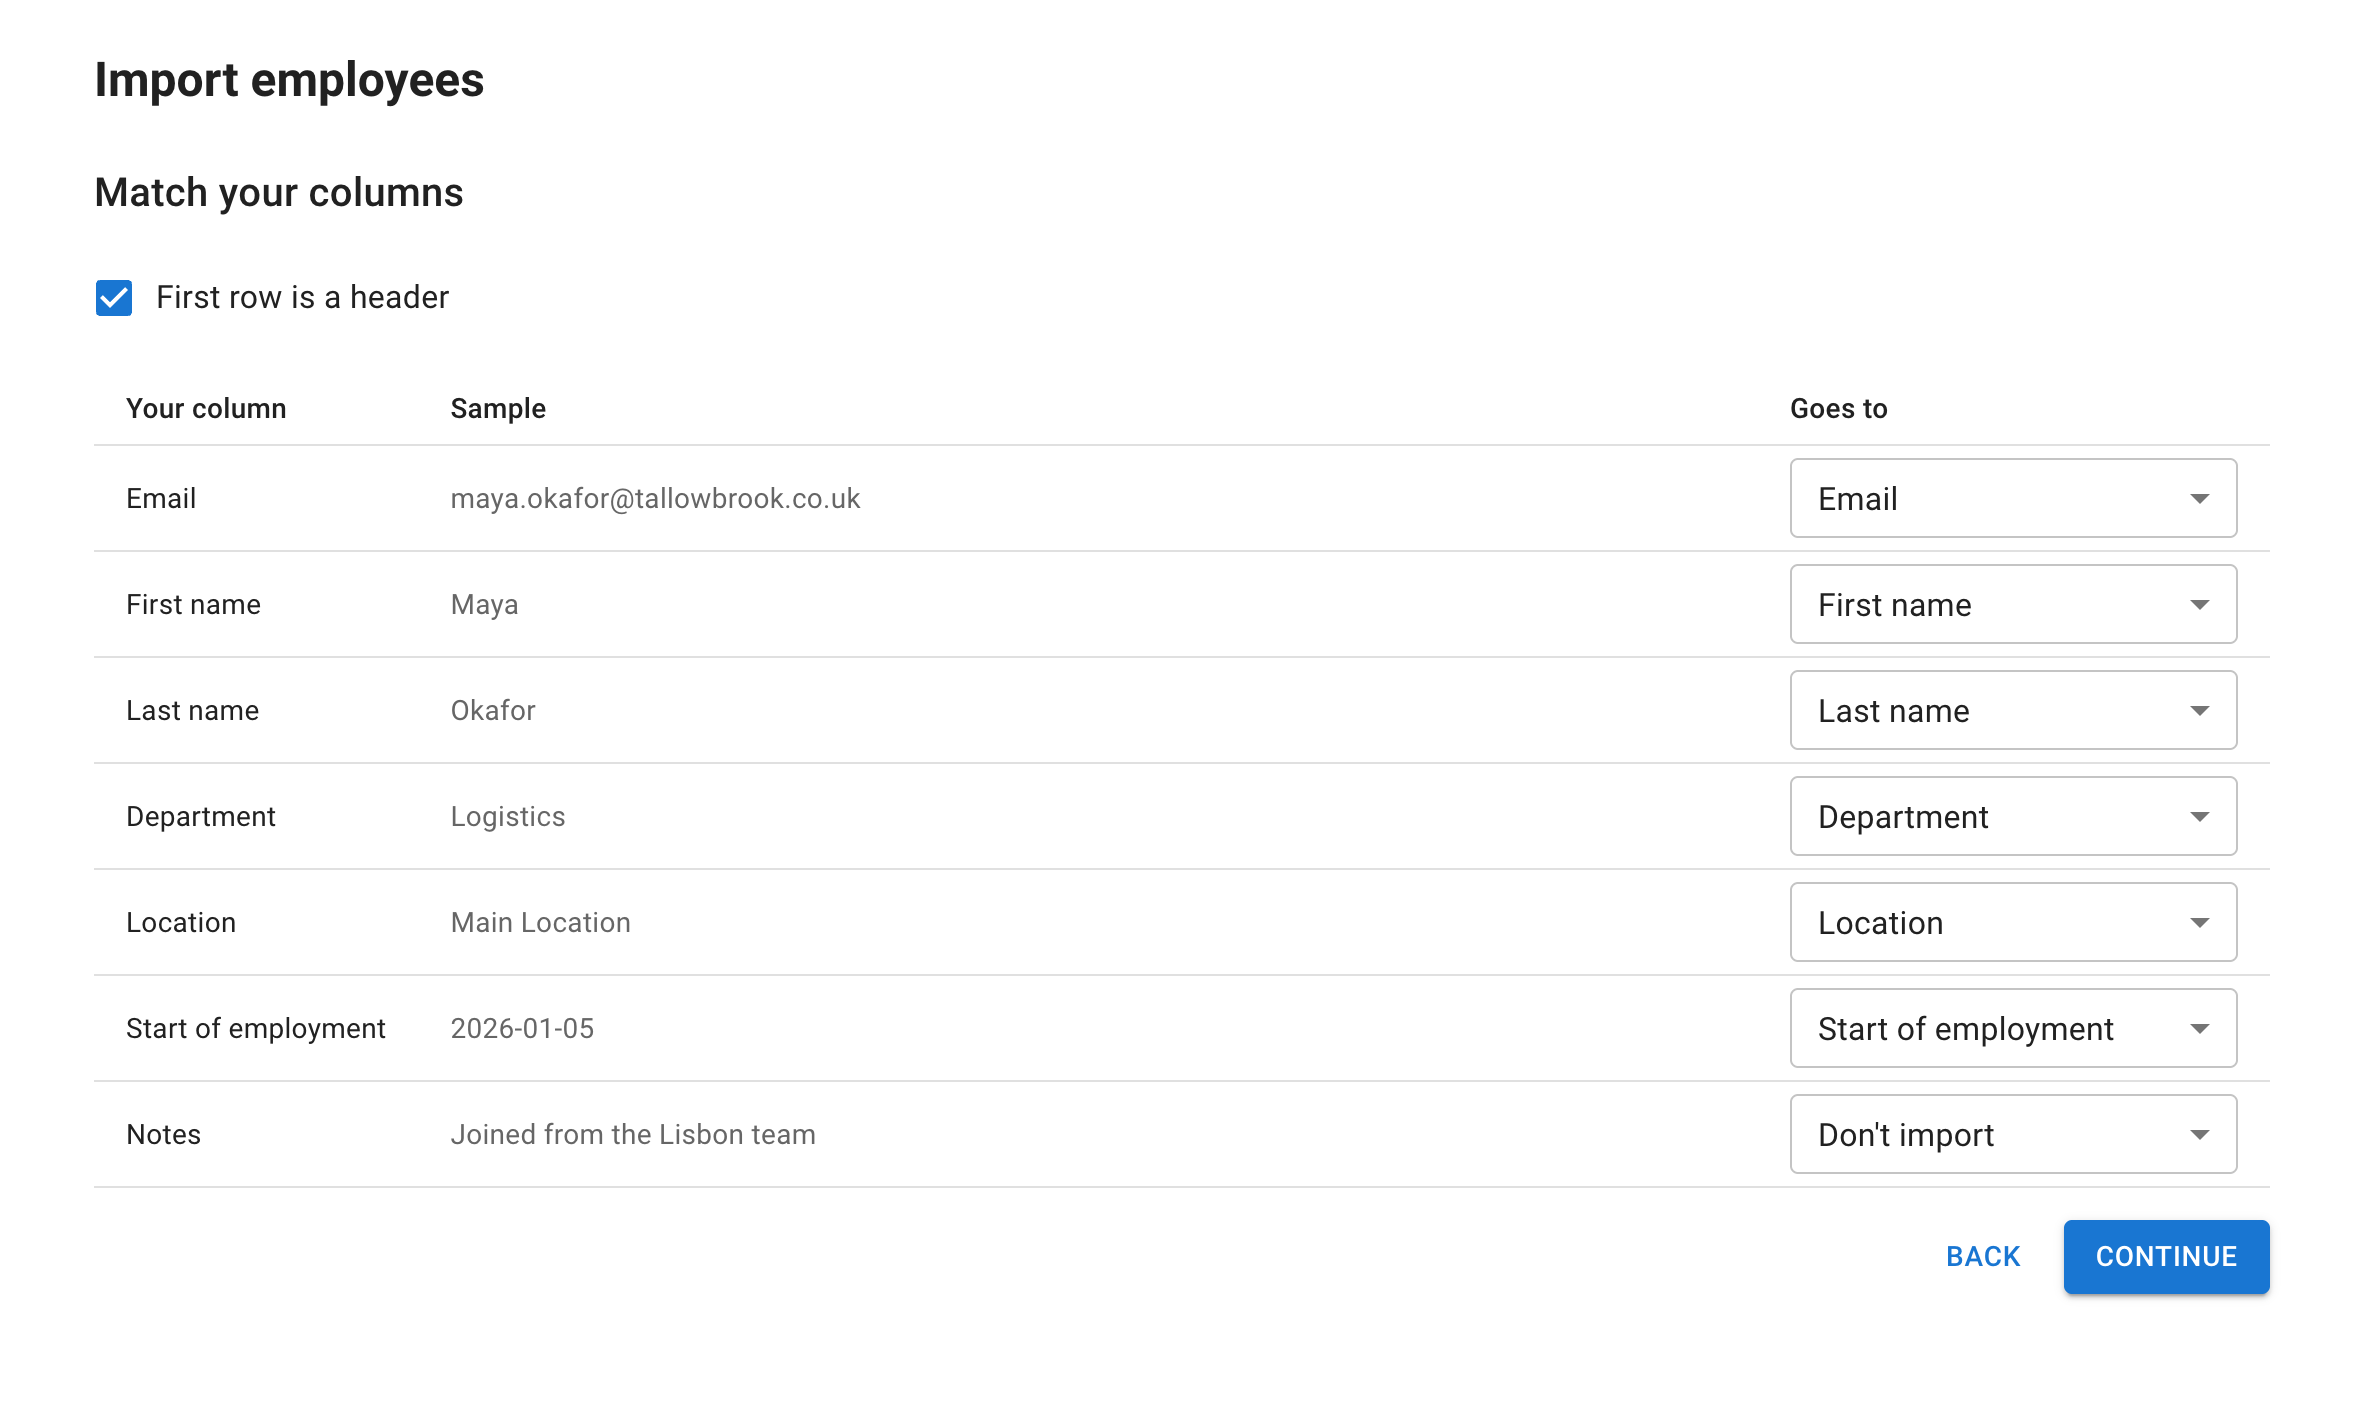The image size is (2366, 1406).
Task: Click the arrow icon on Don't import dropdown
Action: pos(2199,1134)
